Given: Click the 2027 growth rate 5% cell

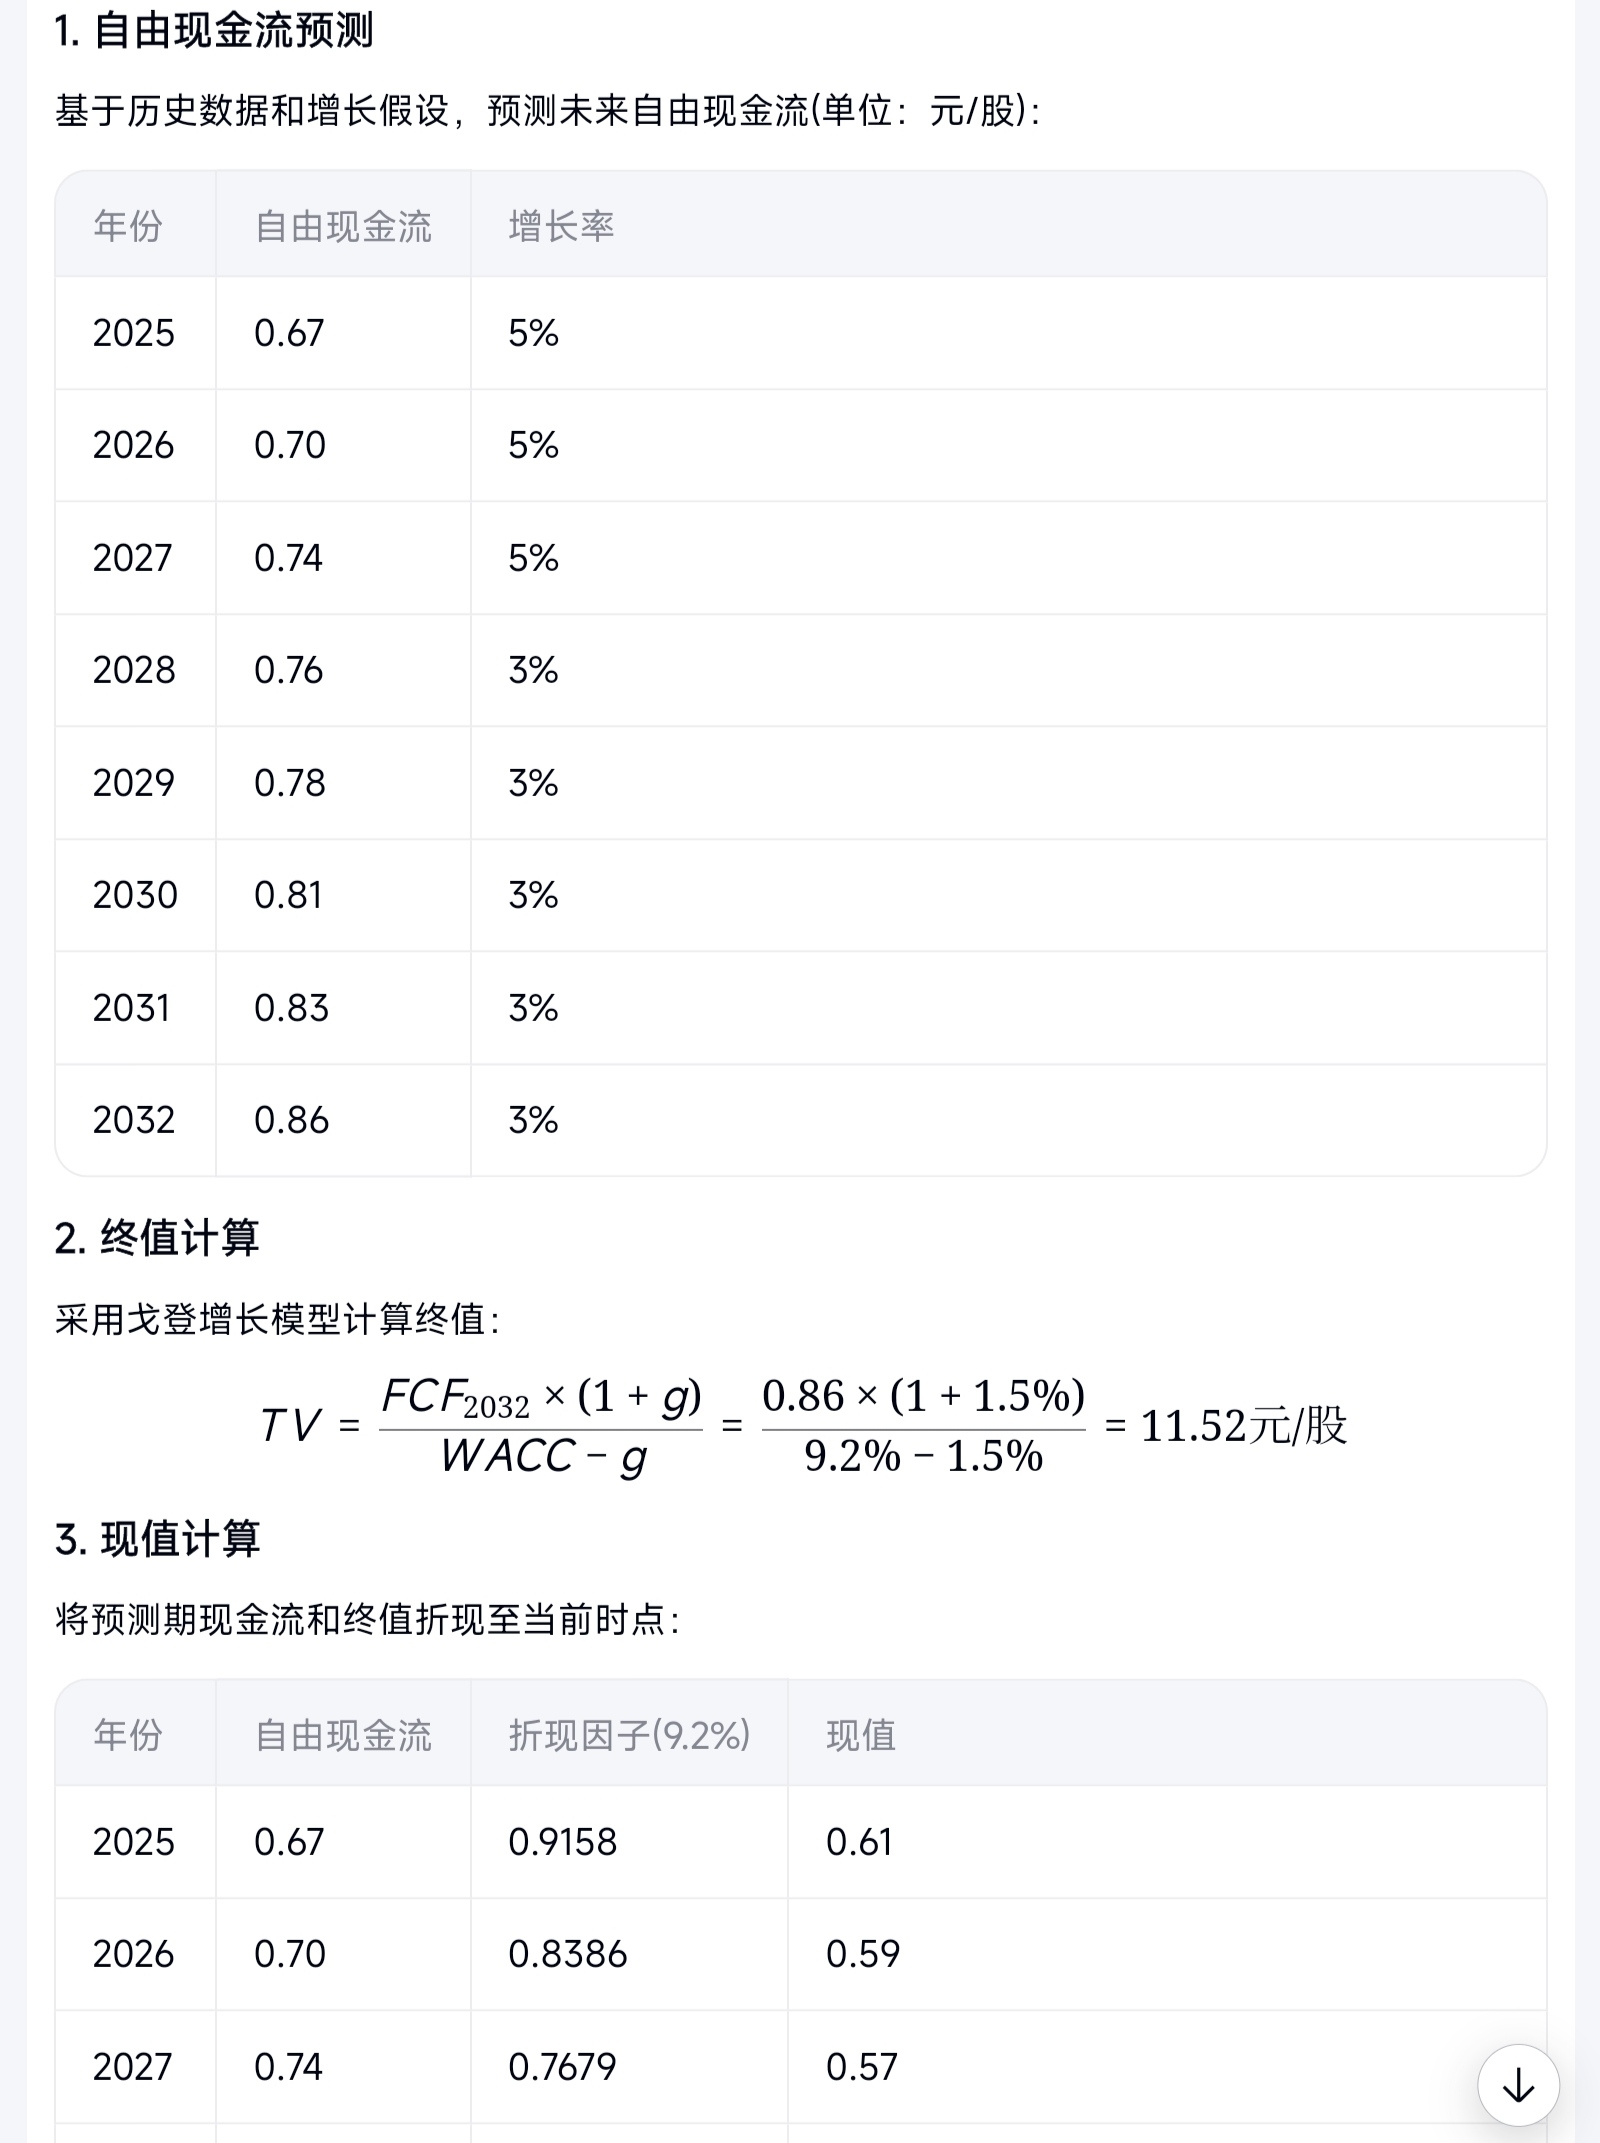Looking at the screenshot, I should (533, 558).
